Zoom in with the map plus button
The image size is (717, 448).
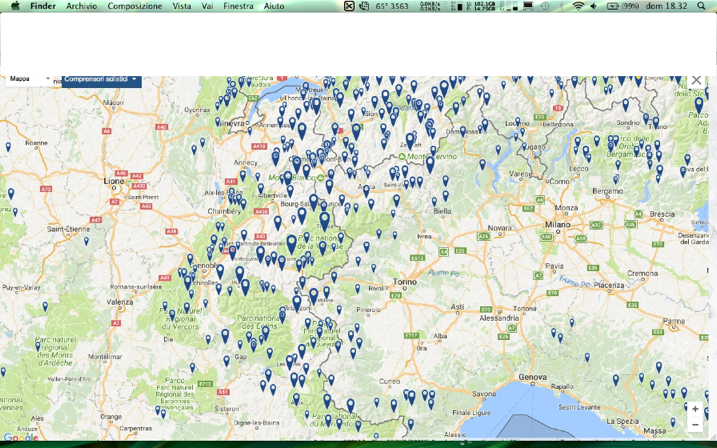pyautogui.click(x=695, y=409)
